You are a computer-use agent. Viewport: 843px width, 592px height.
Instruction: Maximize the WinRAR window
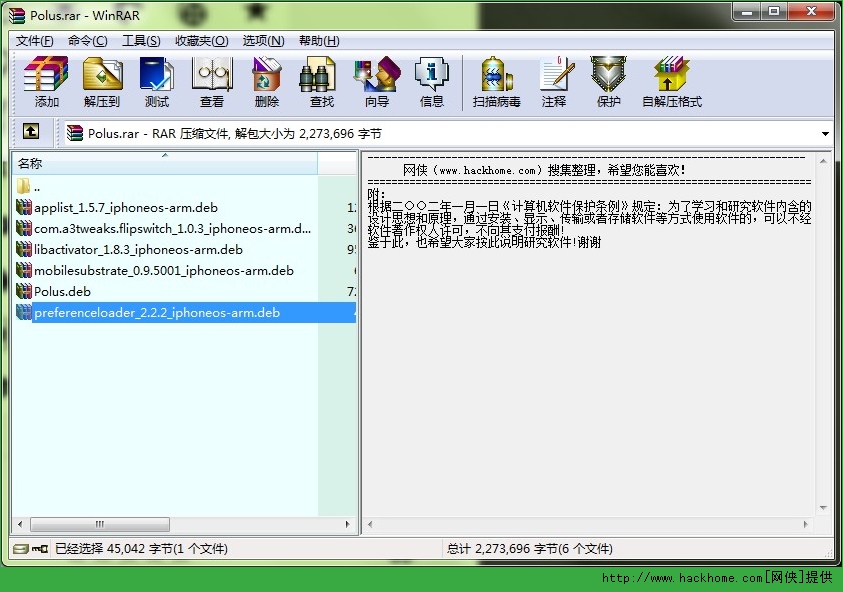point(774,11)
